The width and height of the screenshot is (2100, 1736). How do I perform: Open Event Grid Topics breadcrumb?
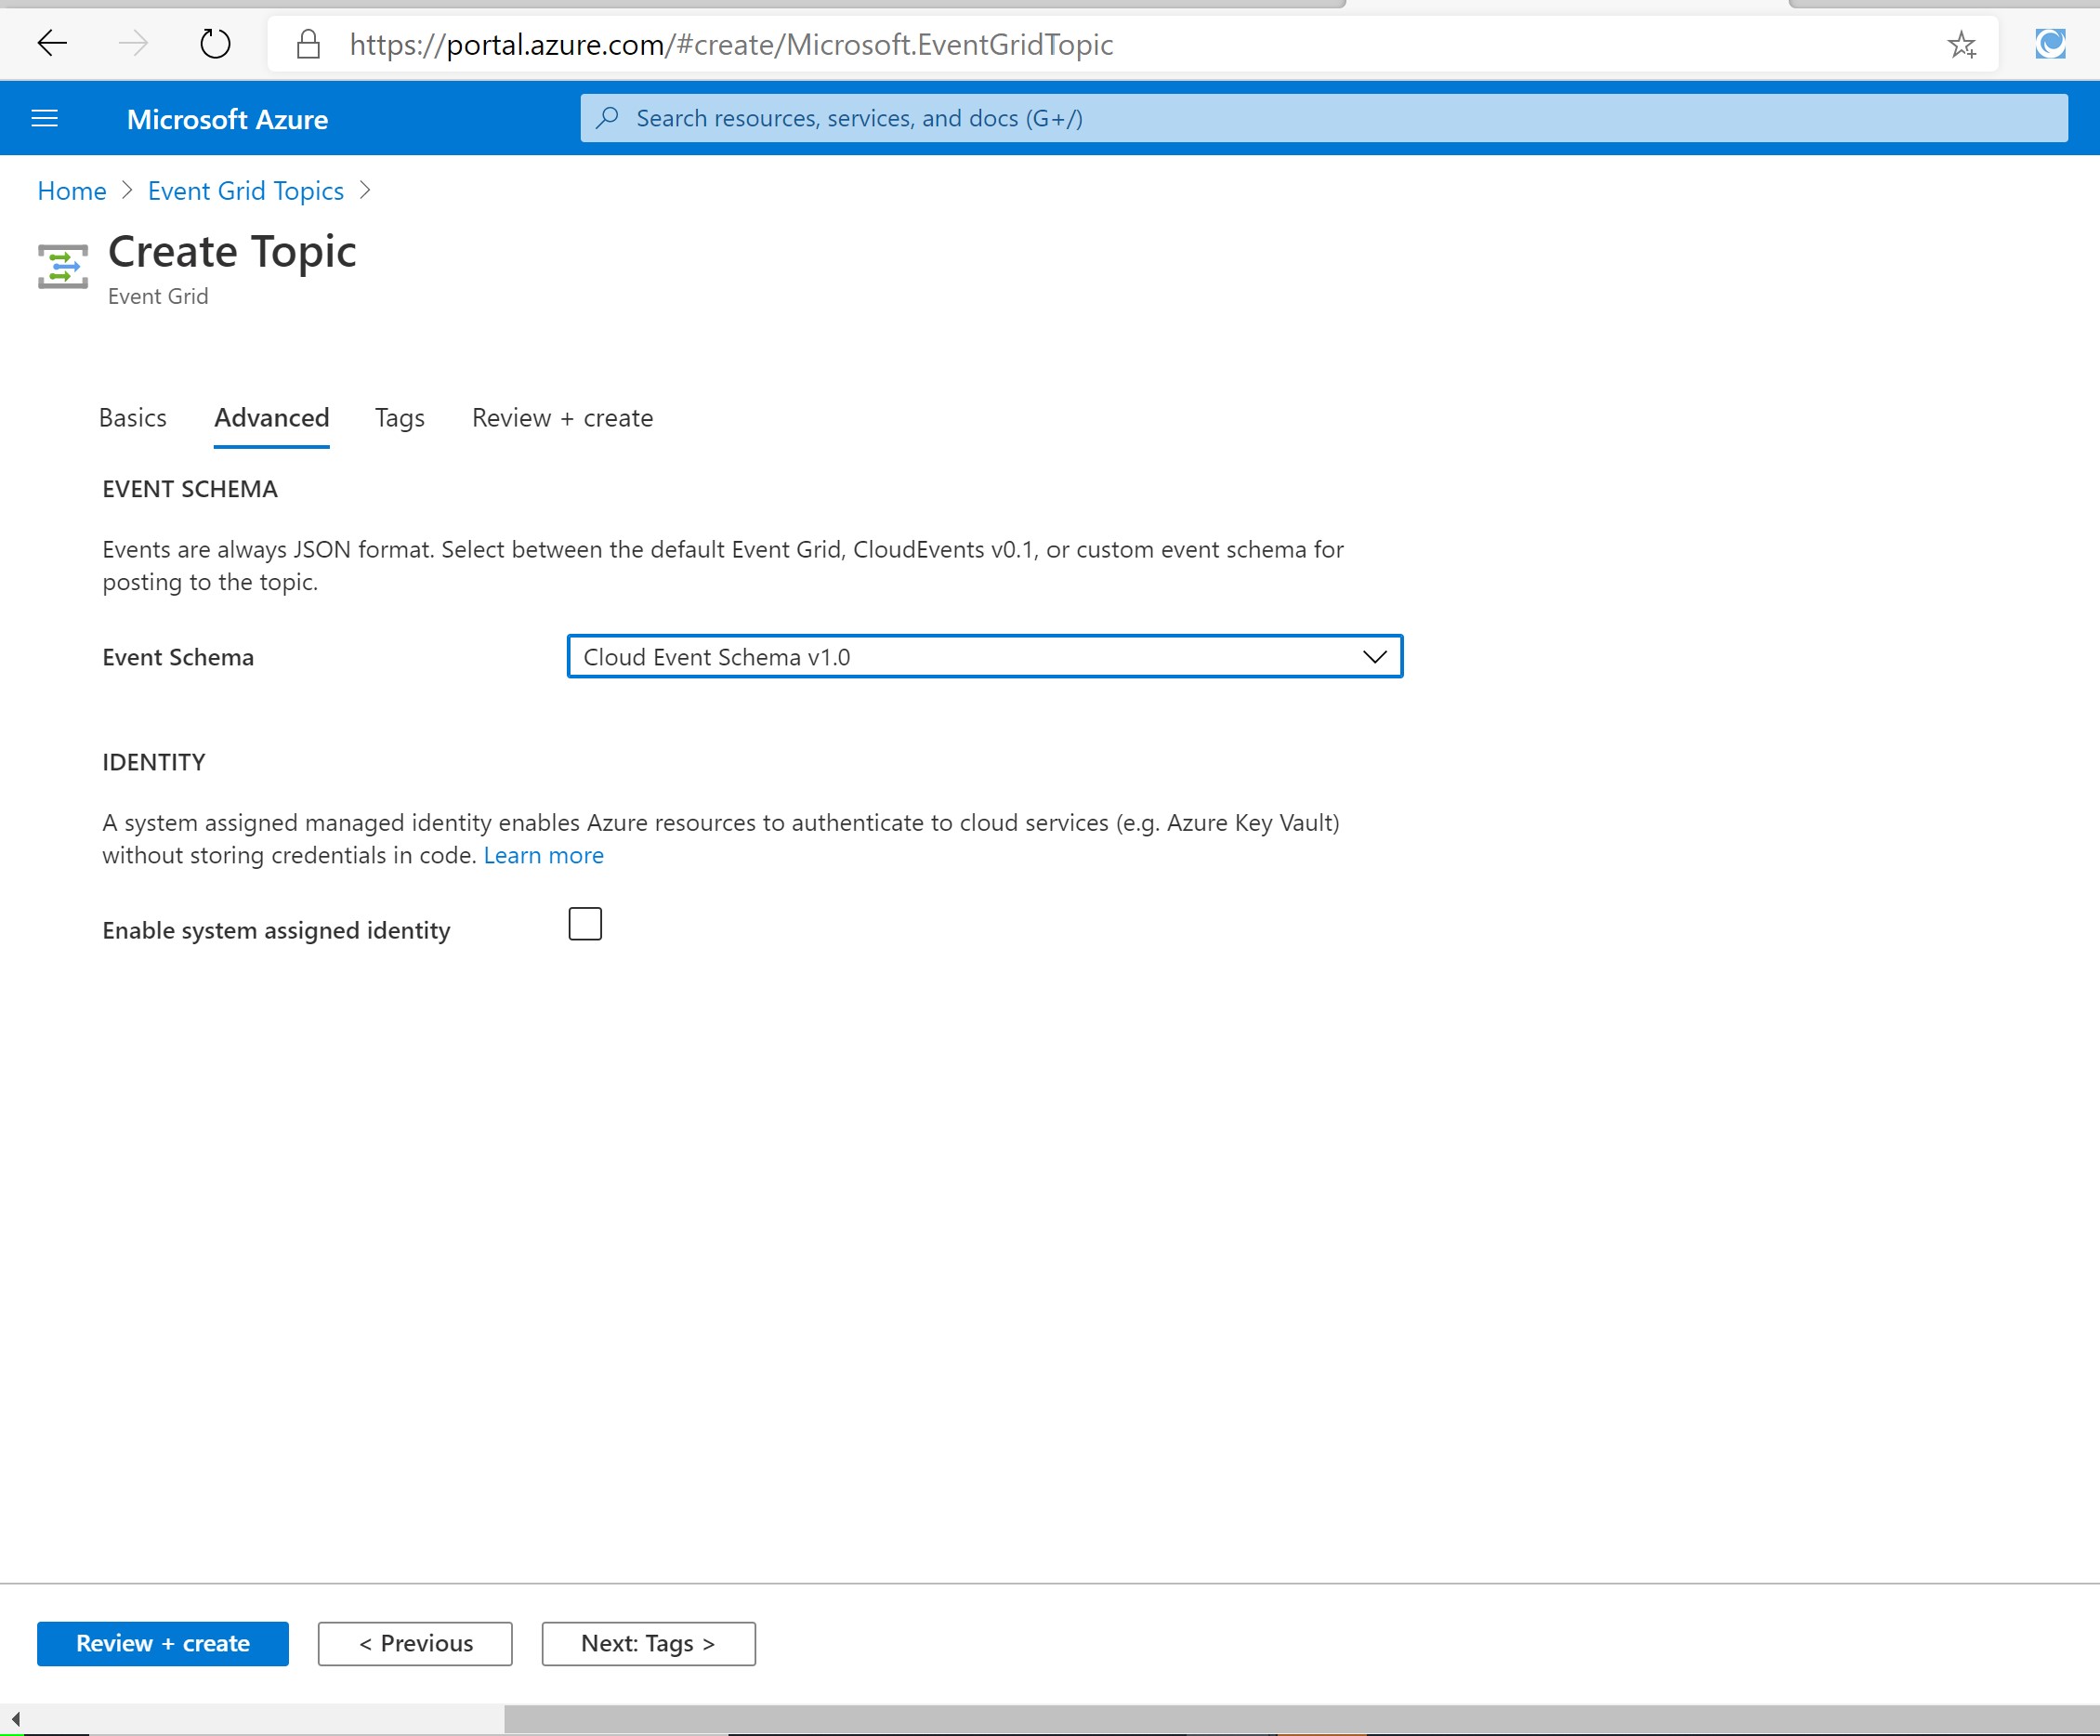pyautogui.click(x=246, y=191)
